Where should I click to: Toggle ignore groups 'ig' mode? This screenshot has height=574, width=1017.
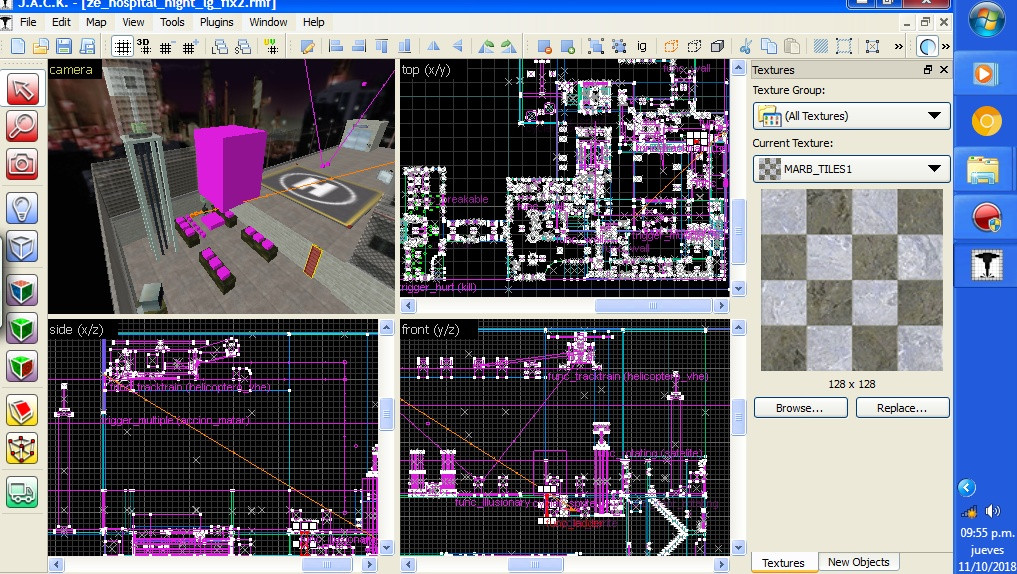[x=641, y=46]
